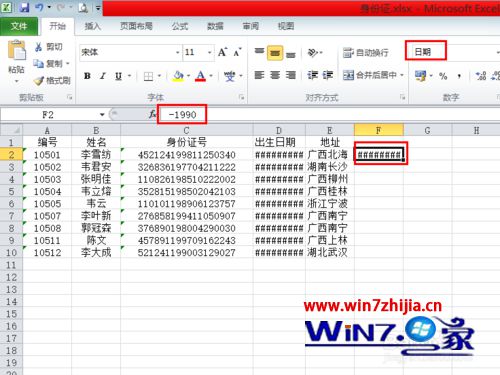This screenshot has width=500, height=375.
Task: Expand the Name Box dropdown arrow
Action: 102,115
